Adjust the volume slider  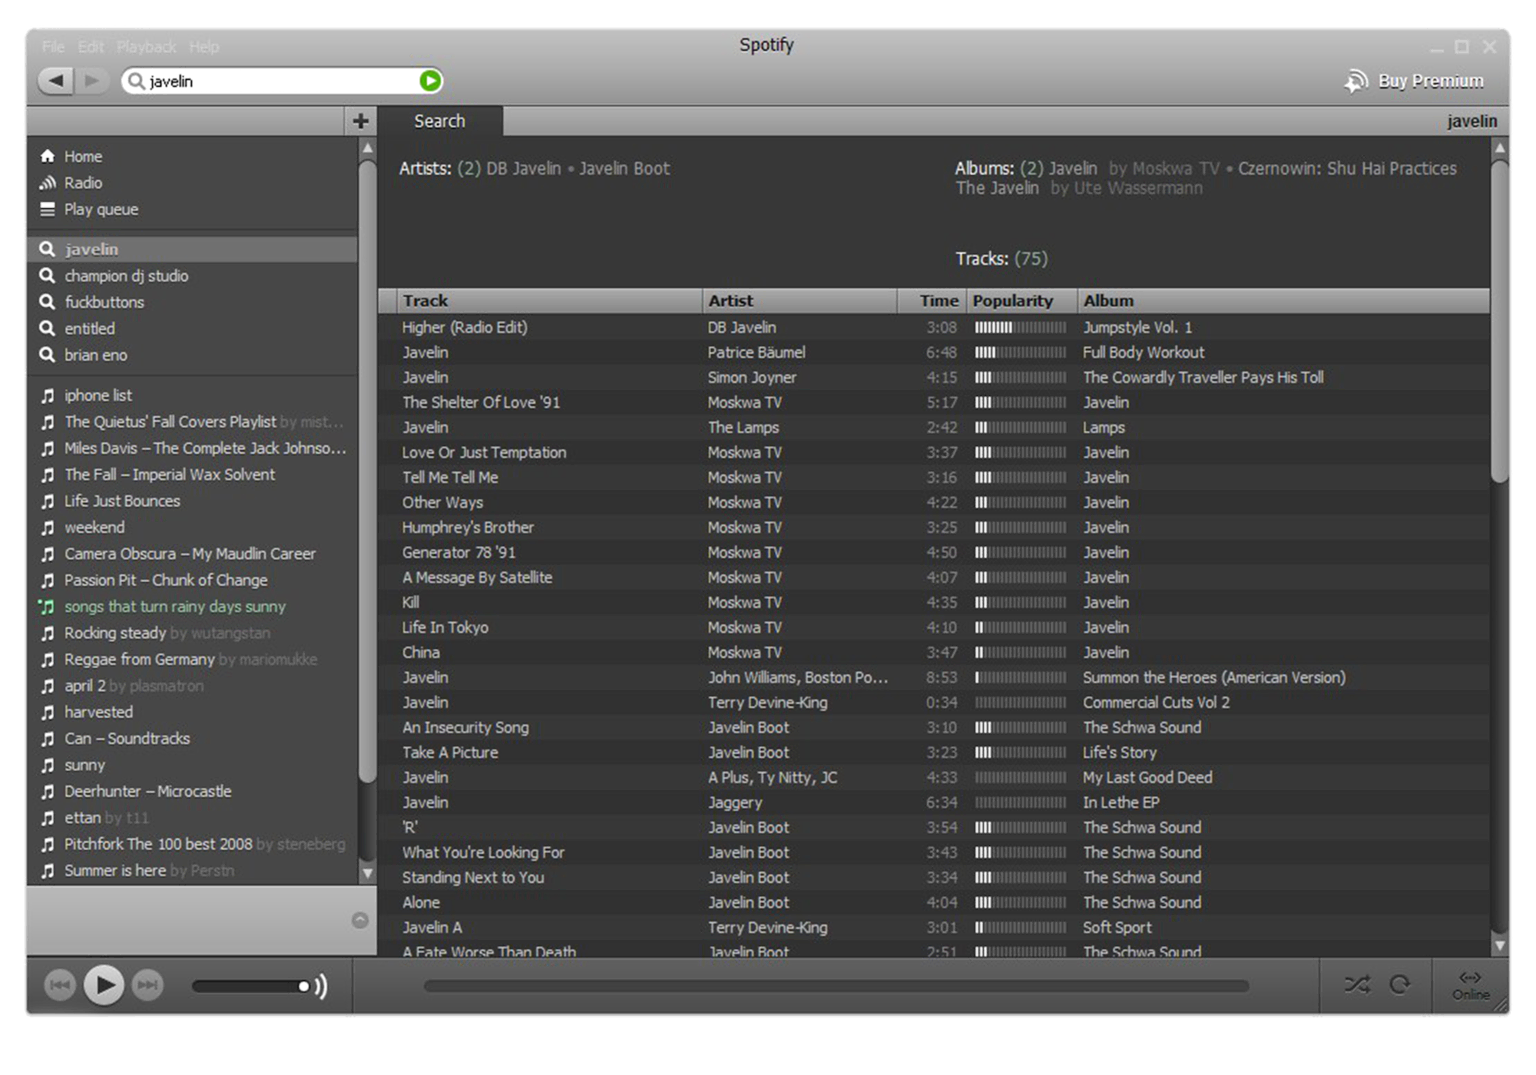[x=251, y=986]
